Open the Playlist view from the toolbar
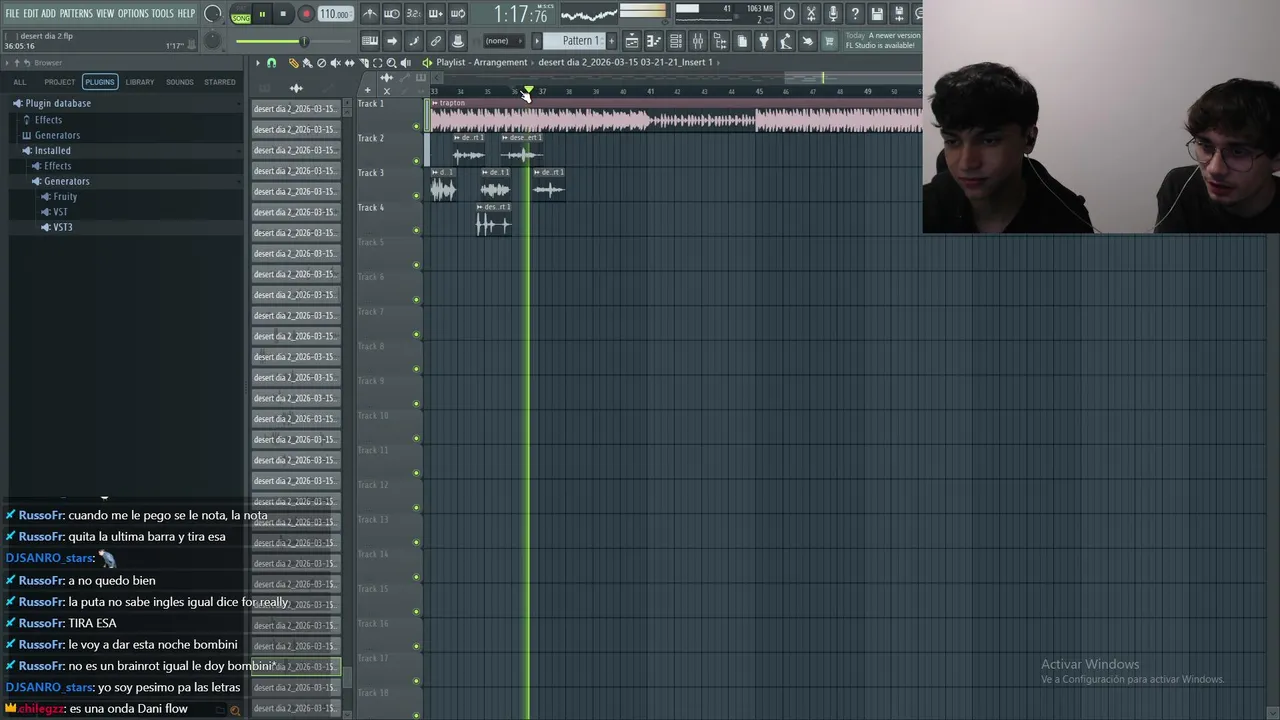Image resolution: width=1280 pixels, height=720 pixels. [x=632, y=41]
